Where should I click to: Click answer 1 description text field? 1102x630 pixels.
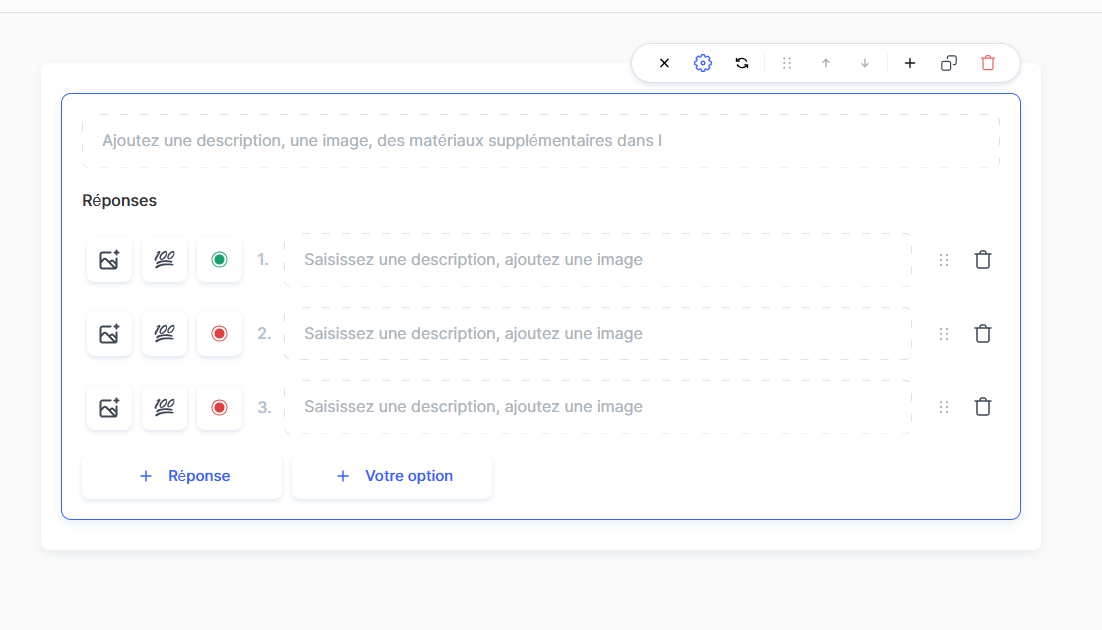coord(597,260)
